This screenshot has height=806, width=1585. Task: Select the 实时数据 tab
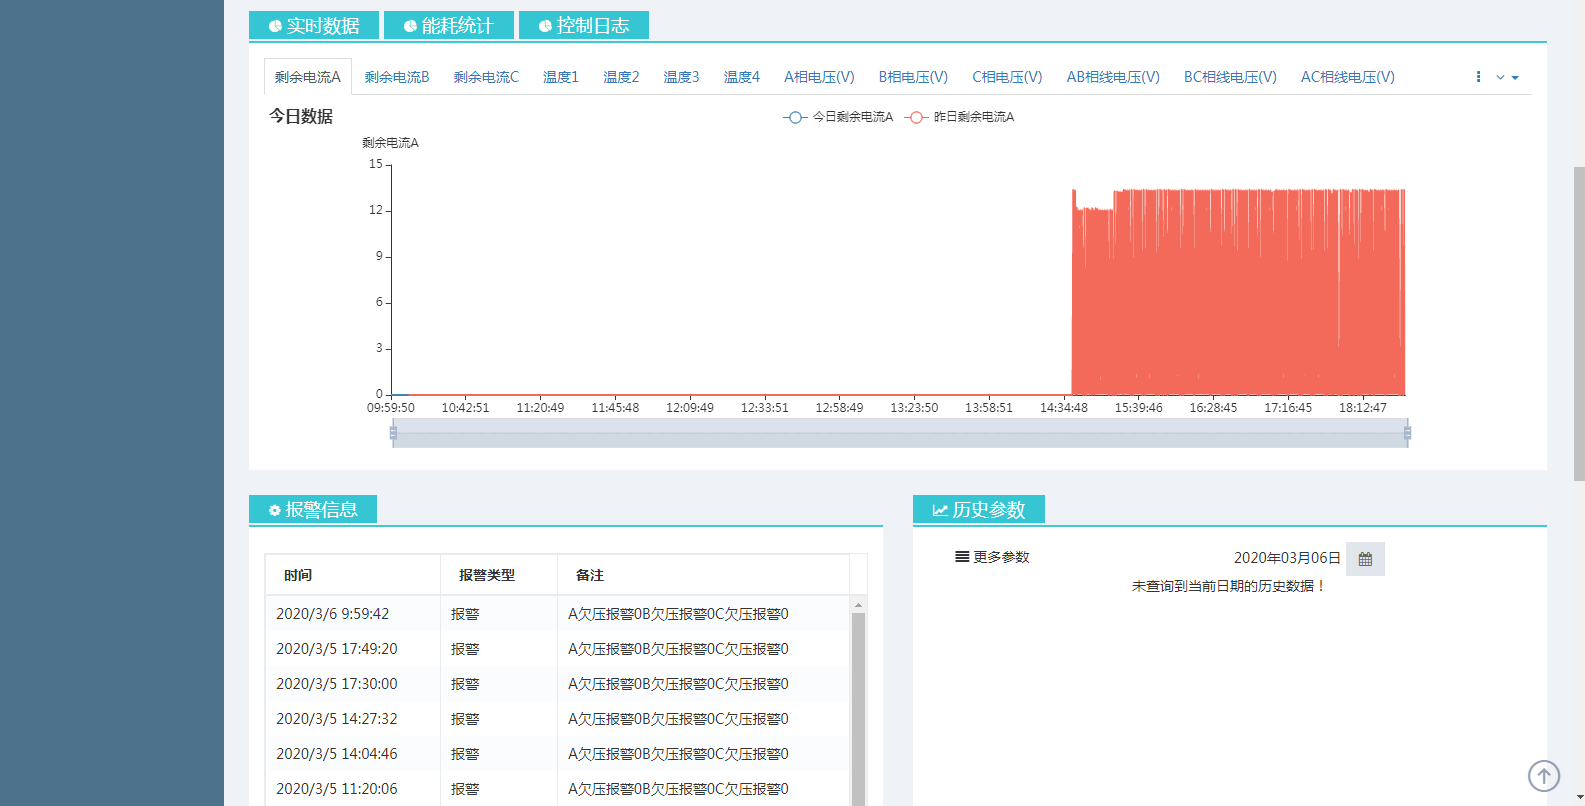(314, 26)
